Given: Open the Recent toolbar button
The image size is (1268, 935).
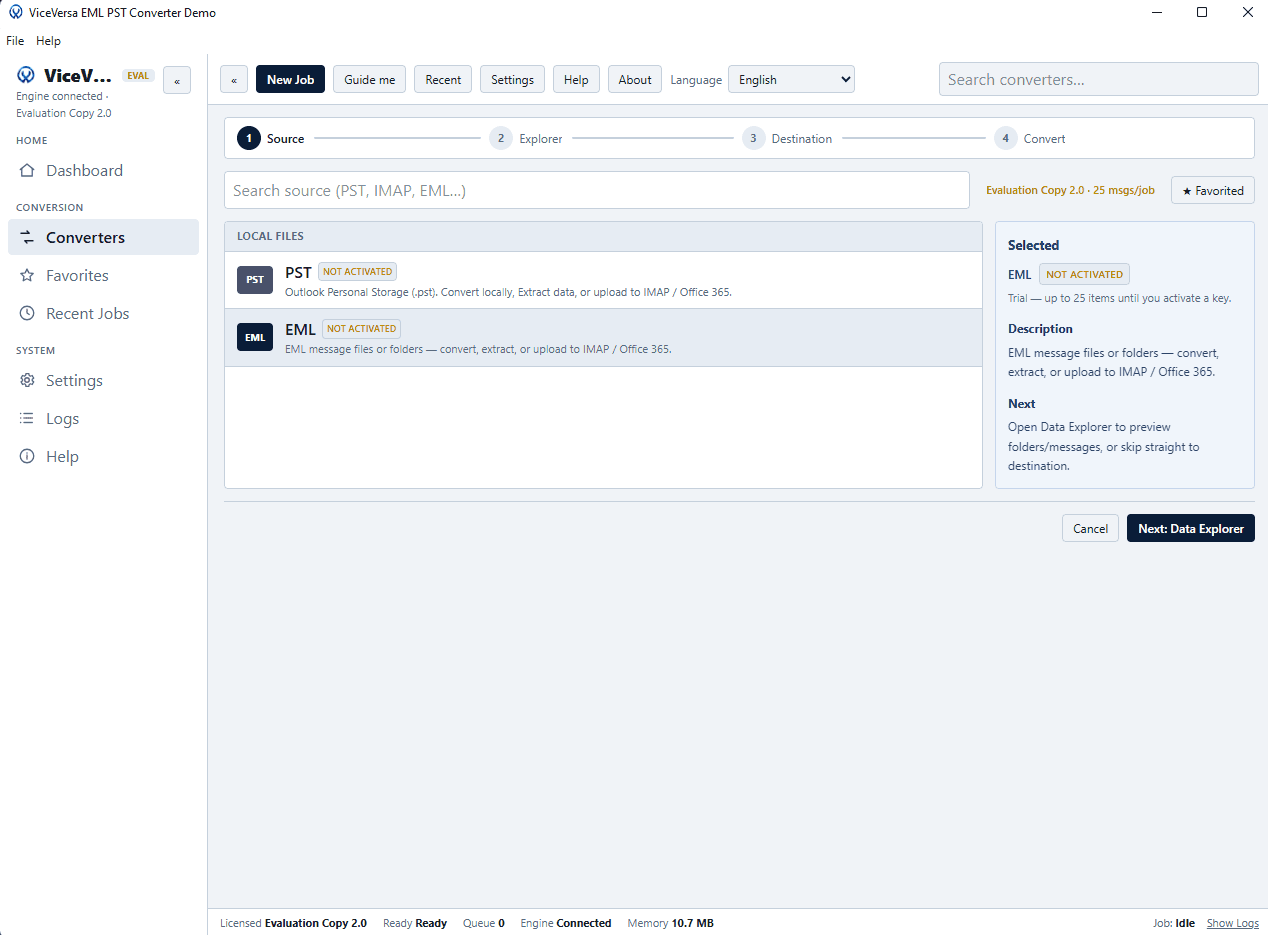Looking at the screenshot, I should (x=443, y=80).
